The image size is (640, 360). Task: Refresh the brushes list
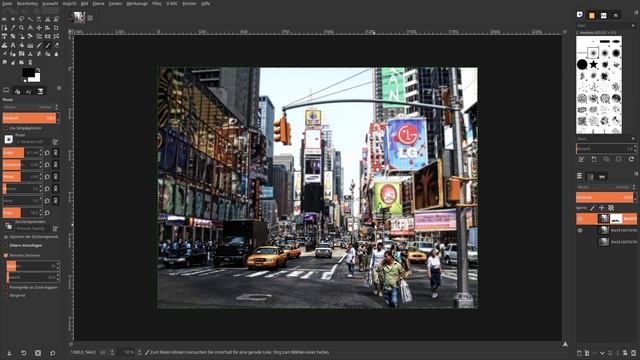(x=631, y=159)
